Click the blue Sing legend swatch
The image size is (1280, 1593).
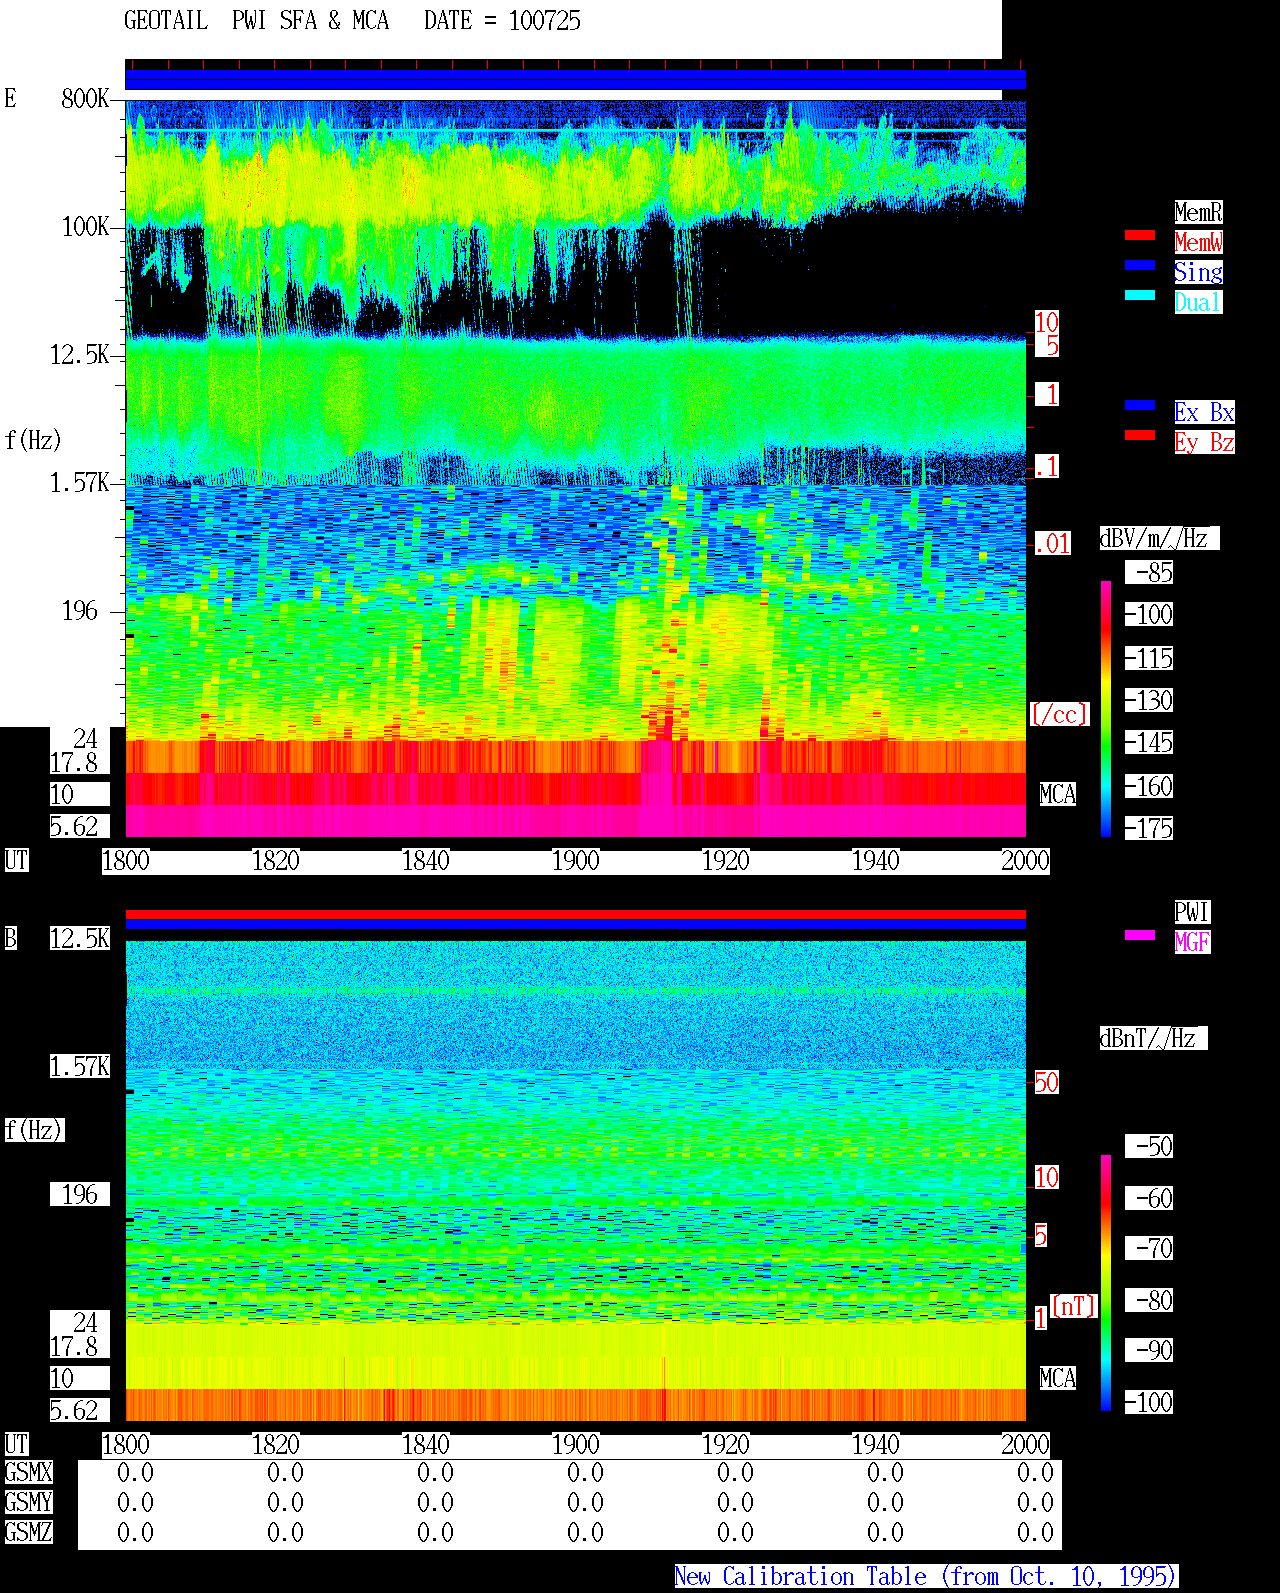1140,265
